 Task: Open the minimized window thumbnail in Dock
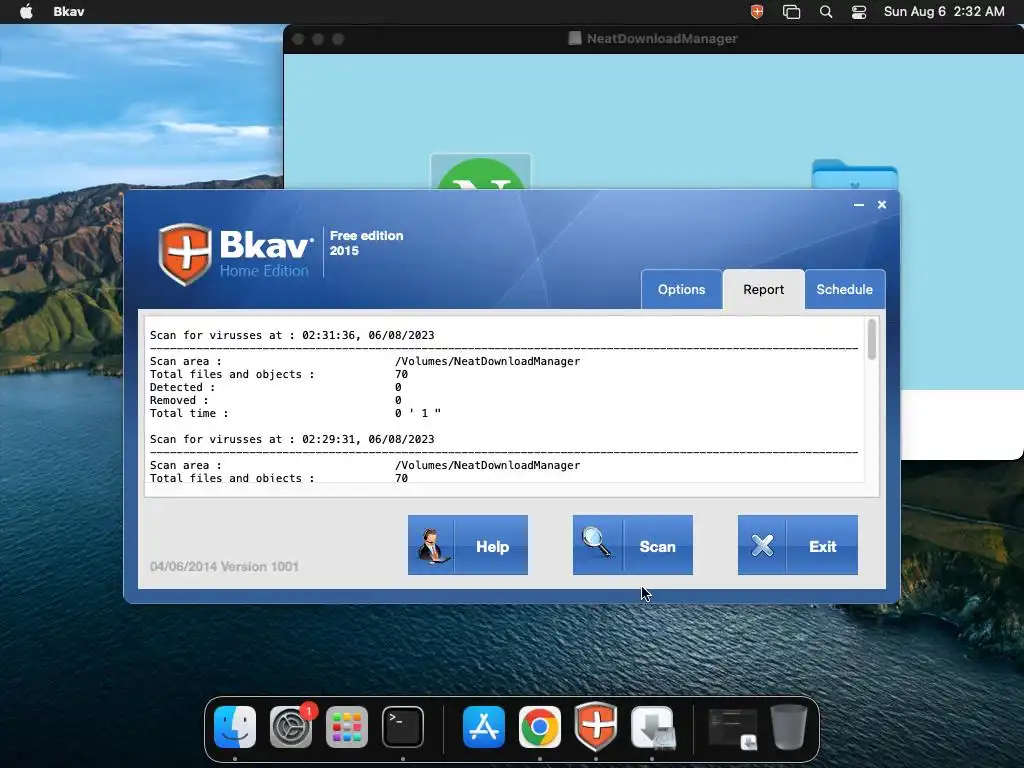(733, 728)
